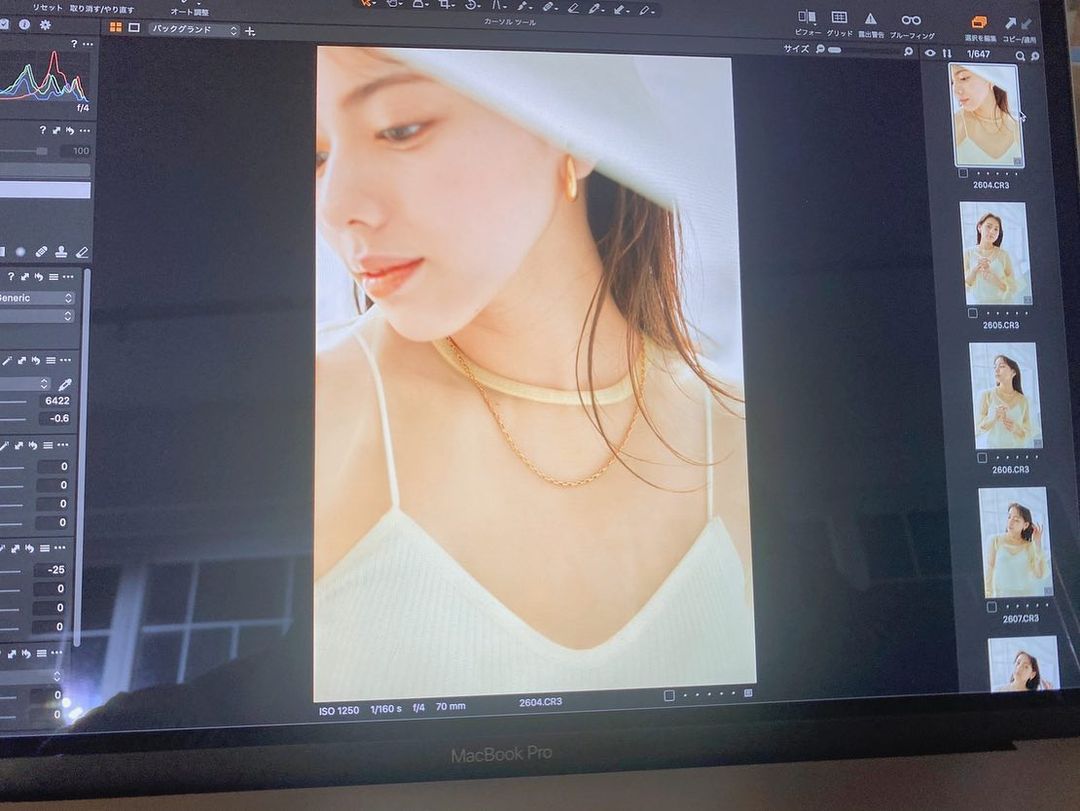Open three-dot menu of white balance panel
The image size is (1080, 811).
tap(65, 360)
